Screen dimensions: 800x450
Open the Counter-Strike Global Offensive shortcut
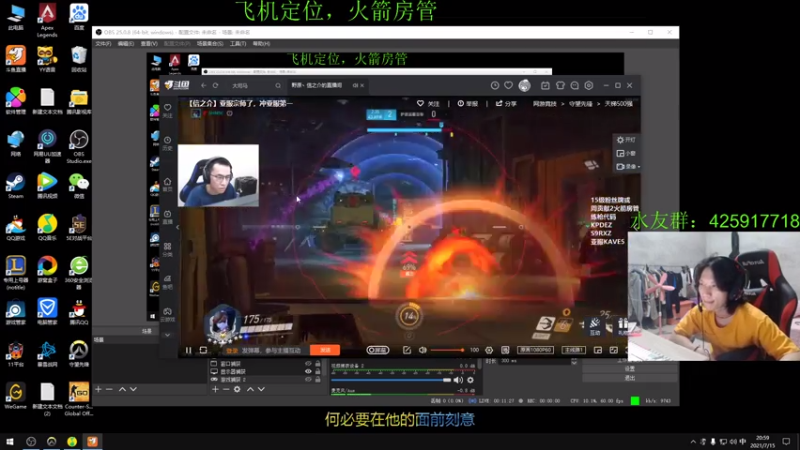(x=79, y=399)
